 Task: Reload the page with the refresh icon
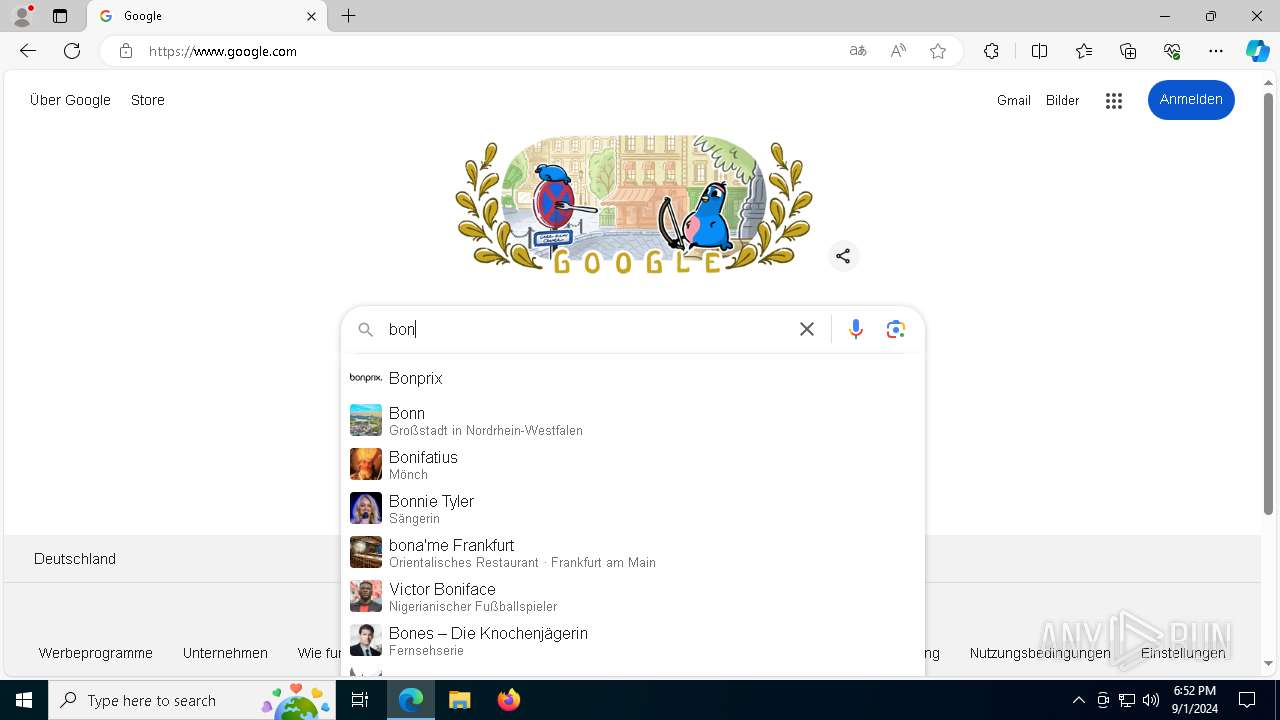point(72,51)
